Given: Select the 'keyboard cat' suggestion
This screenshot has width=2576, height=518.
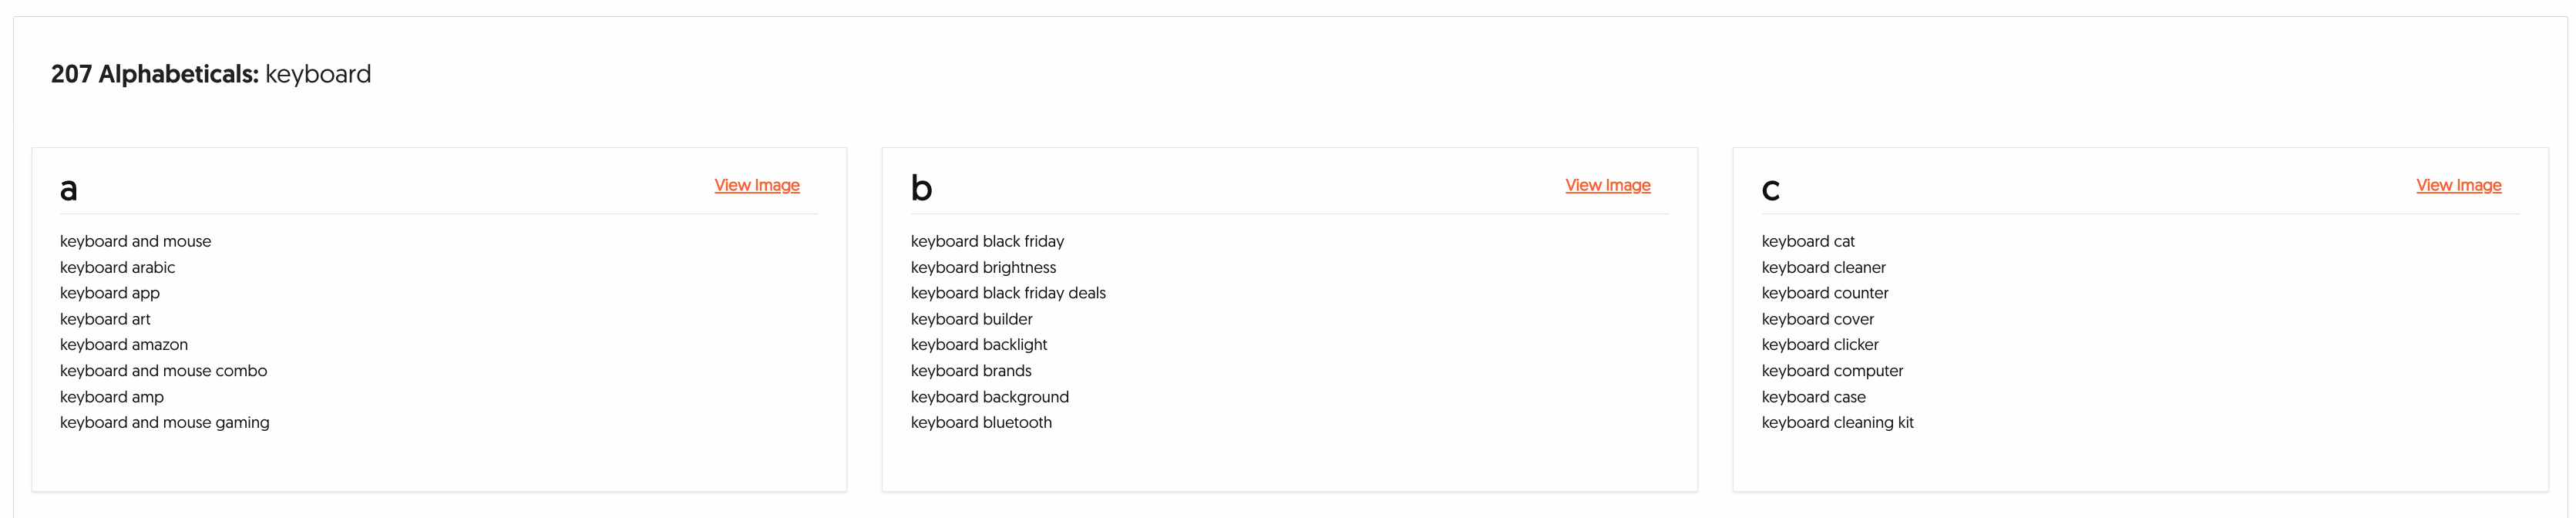Looking at the screenshot, I should [x=1807, y=241].
